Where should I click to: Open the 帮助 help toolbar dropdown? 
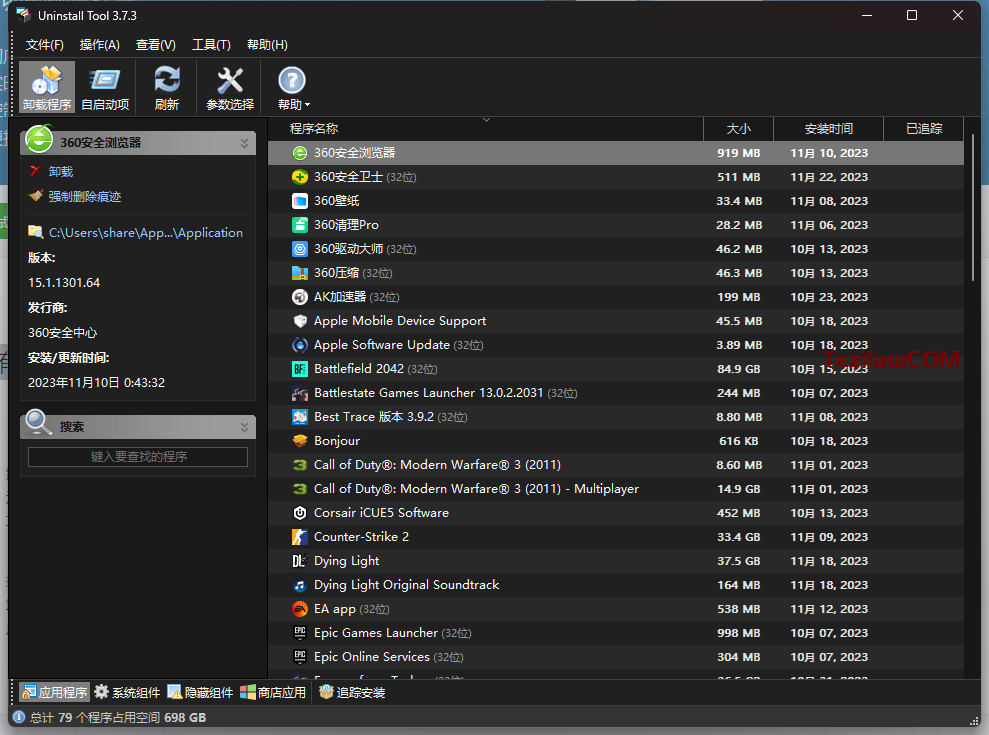click(x=293, y=88)
